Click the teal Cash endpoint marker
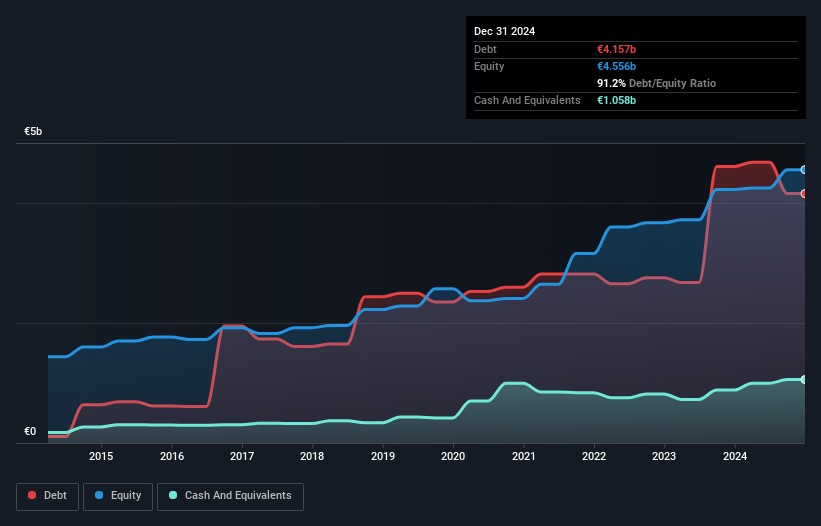821x526 pixels. click(x=804, y=379)
